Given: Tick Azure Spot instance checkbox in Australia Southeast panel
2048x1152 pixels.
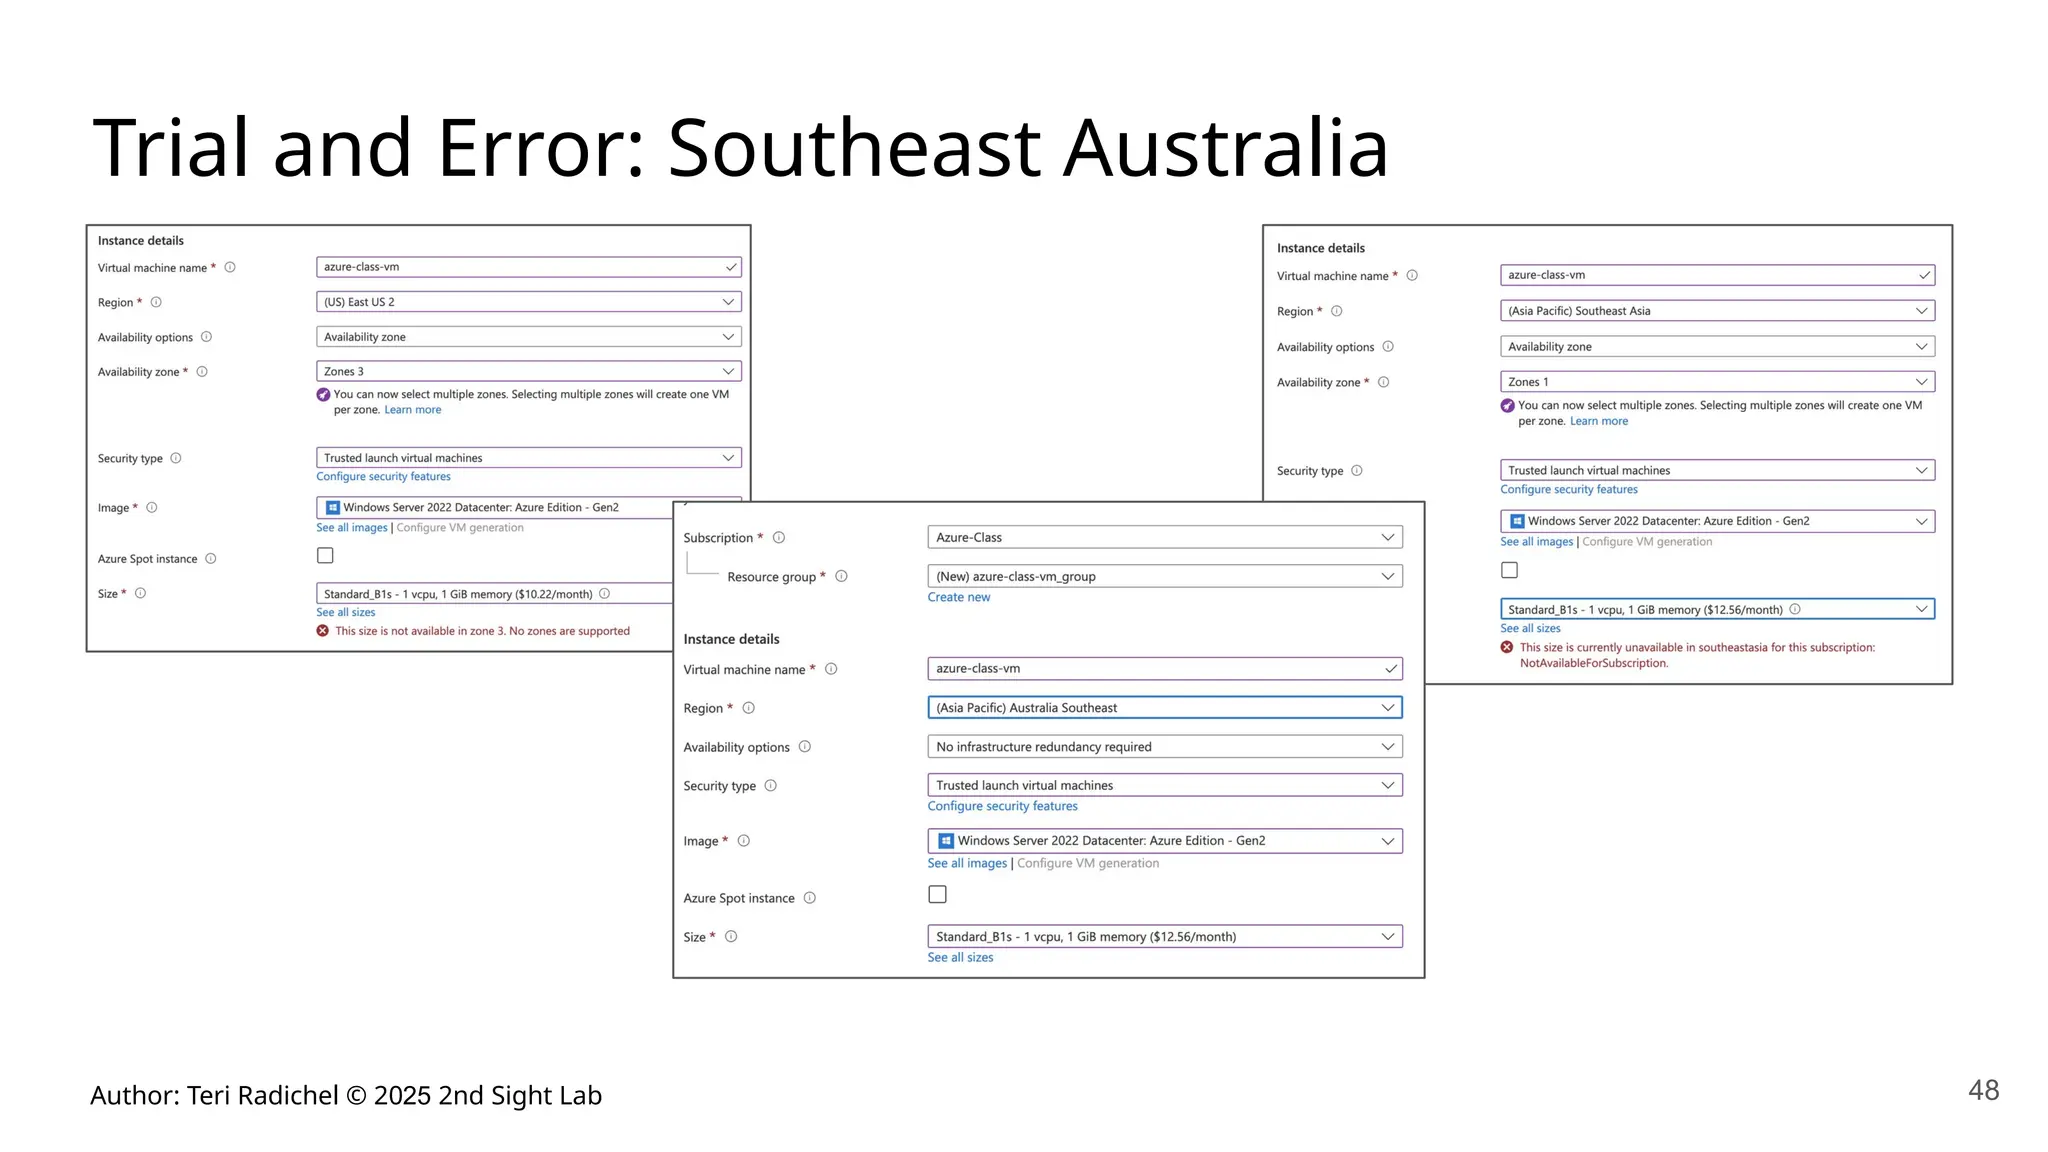Looking at the screenshot, I should 937,894.
